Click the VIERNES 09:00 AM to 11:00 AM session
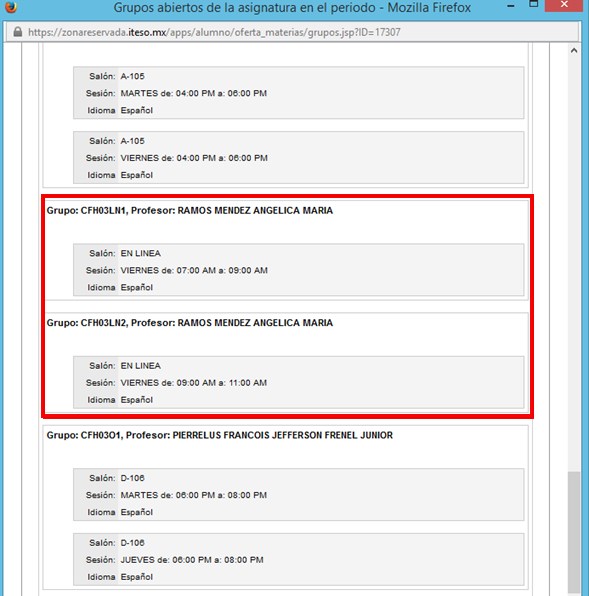This screenshot has height=596, width=589. pos(193,383)
